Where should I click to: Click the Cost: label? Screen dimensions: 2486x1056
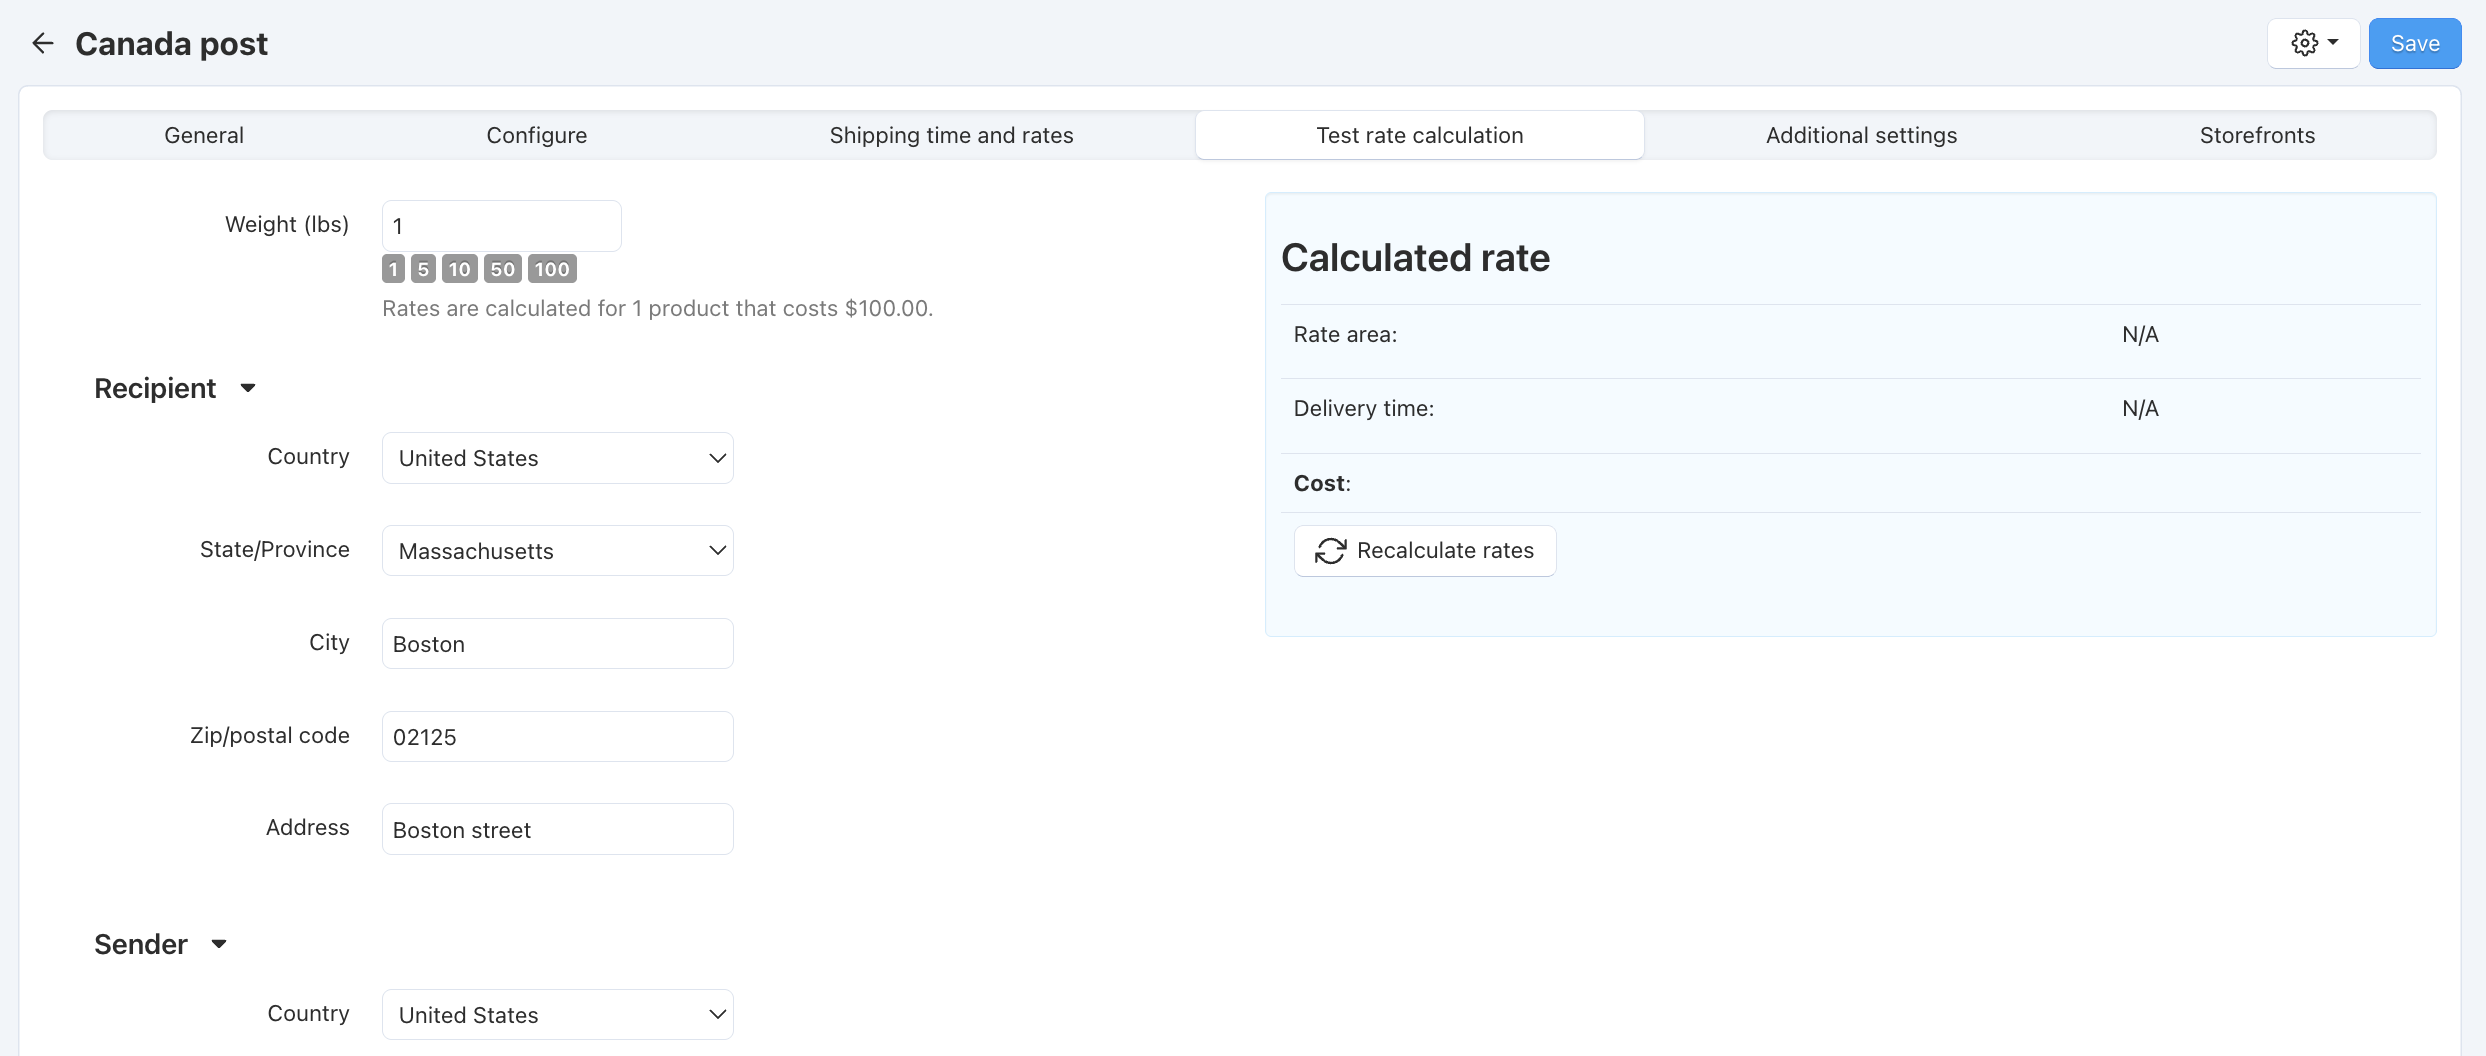point(1322,484)
